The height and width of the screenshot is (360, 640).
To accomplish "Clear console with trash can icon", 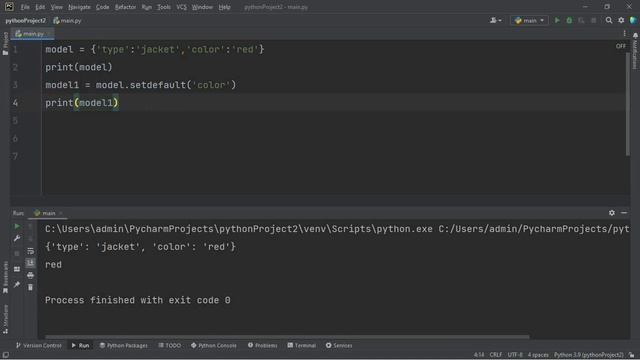I will click(x=30, y=287).
